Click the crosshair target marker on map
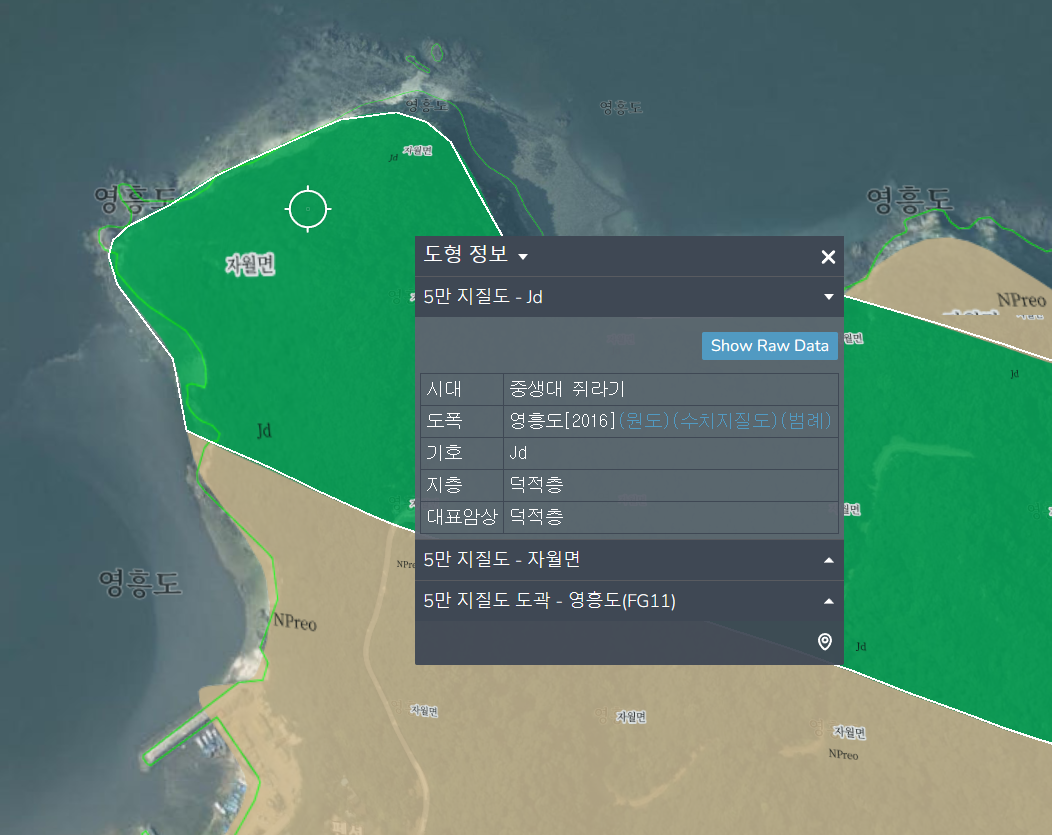Screen dimensions: 1052x835 [308, 209]
